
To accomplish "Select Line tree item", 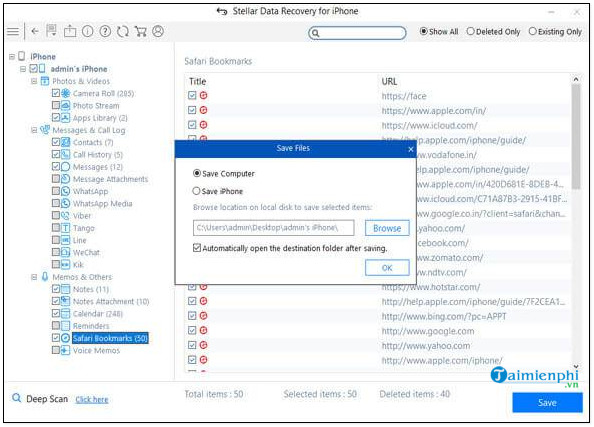I will [80, 240].
